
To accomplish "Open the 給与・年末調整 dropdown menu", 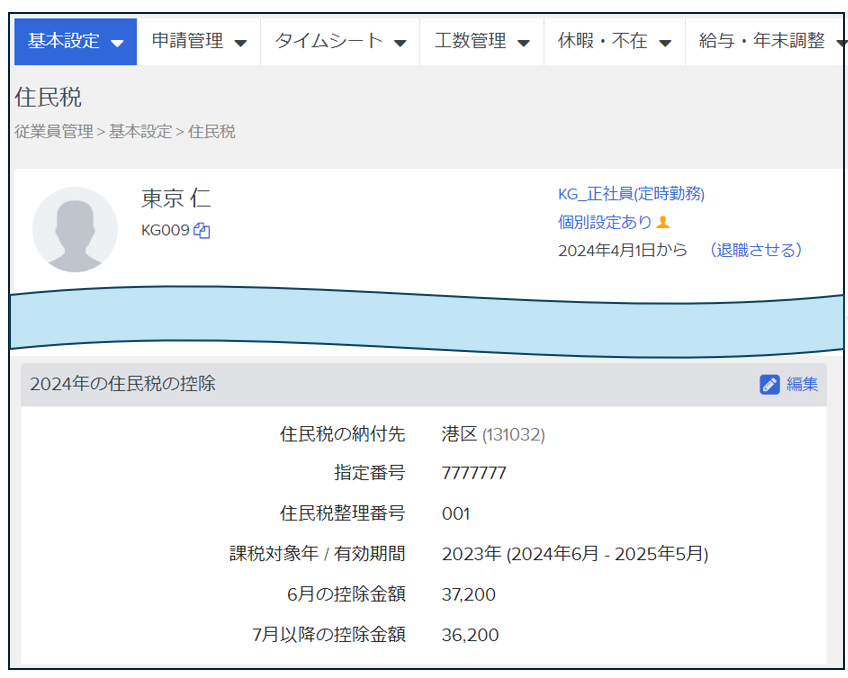I will [766, 42].
